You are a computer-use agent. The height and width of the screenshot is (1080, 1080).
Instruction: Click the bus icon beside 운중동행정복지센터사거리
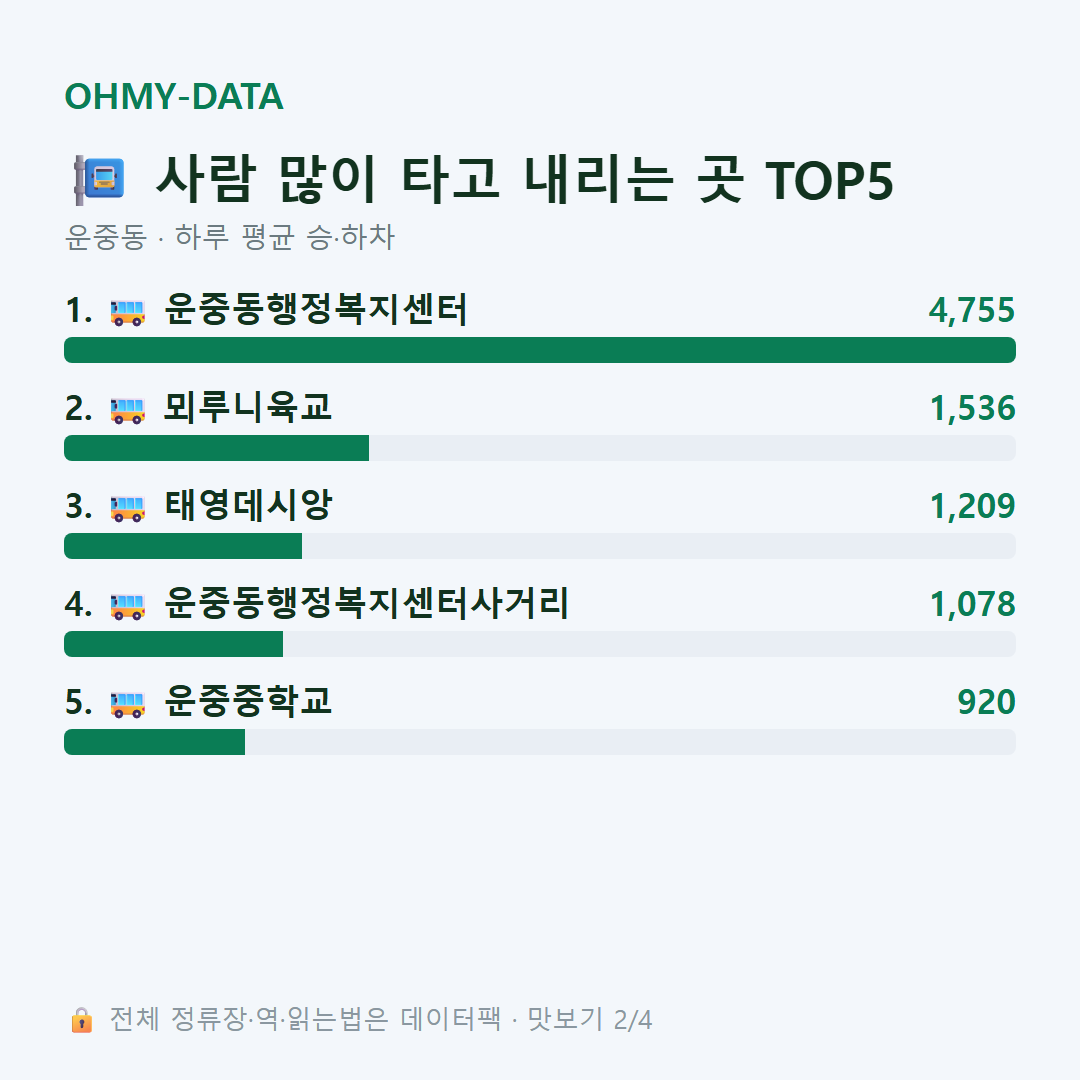[127, 605]
